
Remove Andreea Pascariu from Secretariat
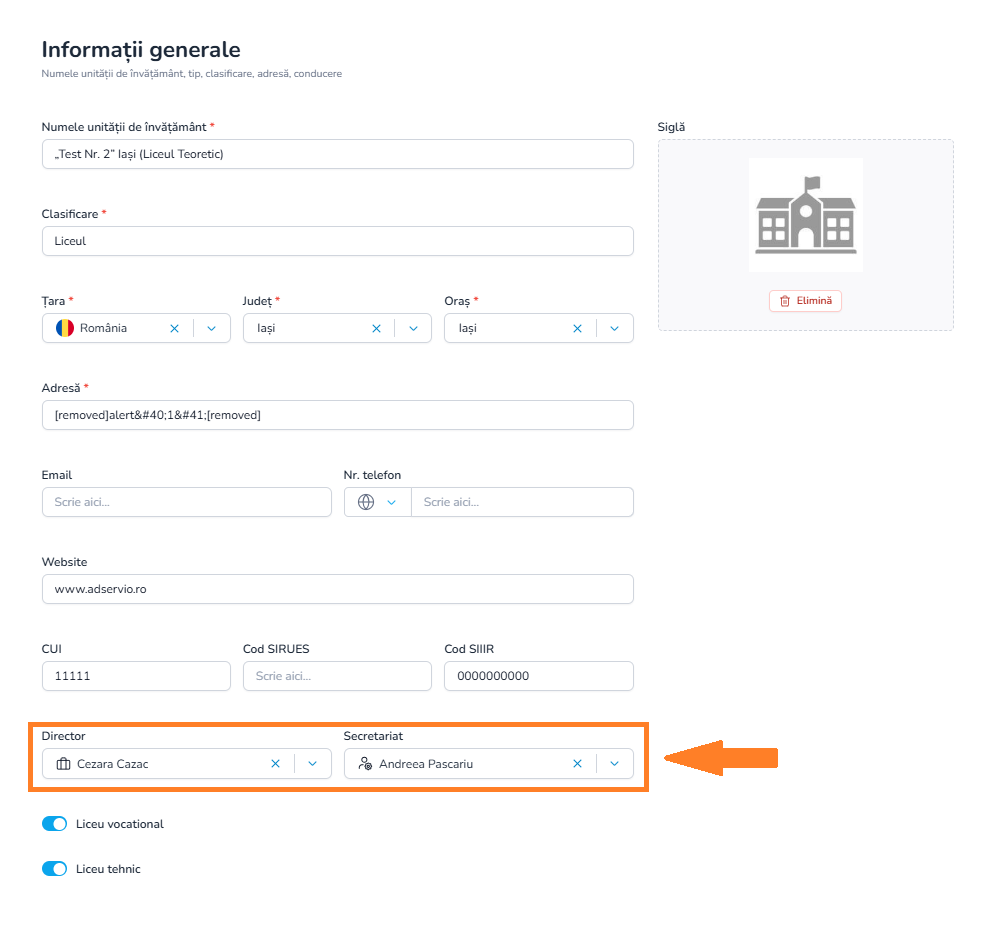(577, 763)
